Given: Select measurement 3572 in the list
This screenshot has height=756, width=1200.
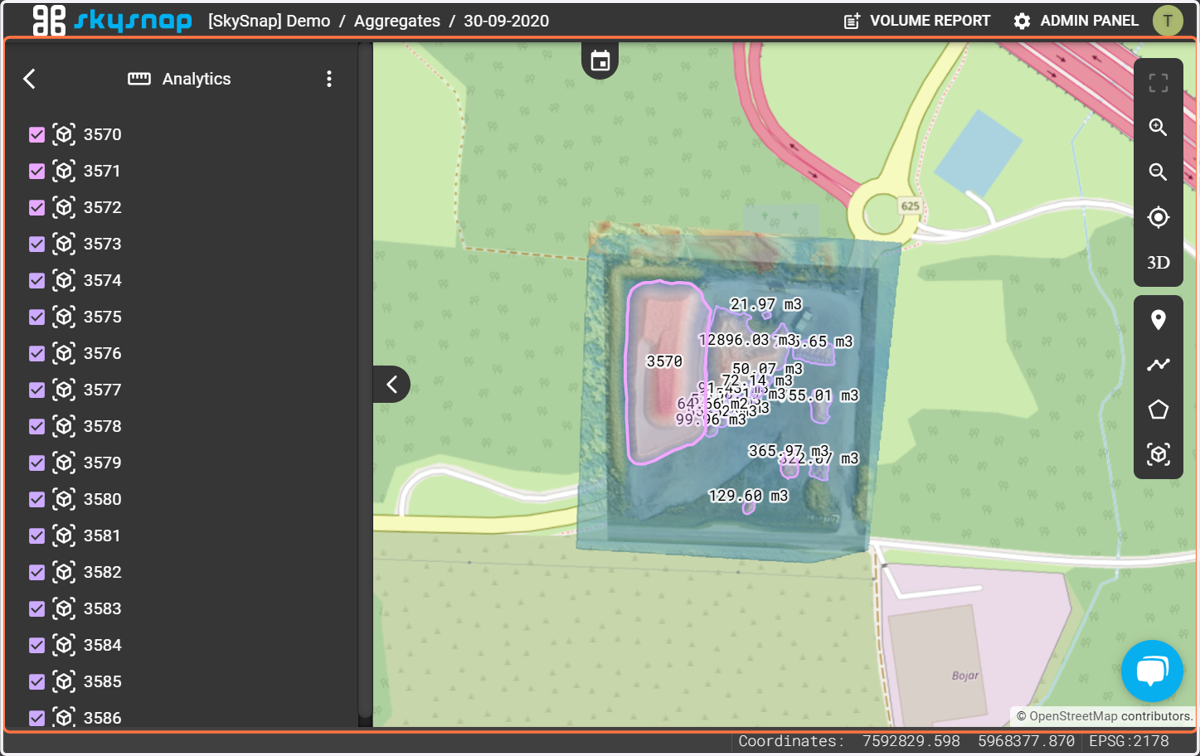Looking at the screenshot, I should 102,208.
